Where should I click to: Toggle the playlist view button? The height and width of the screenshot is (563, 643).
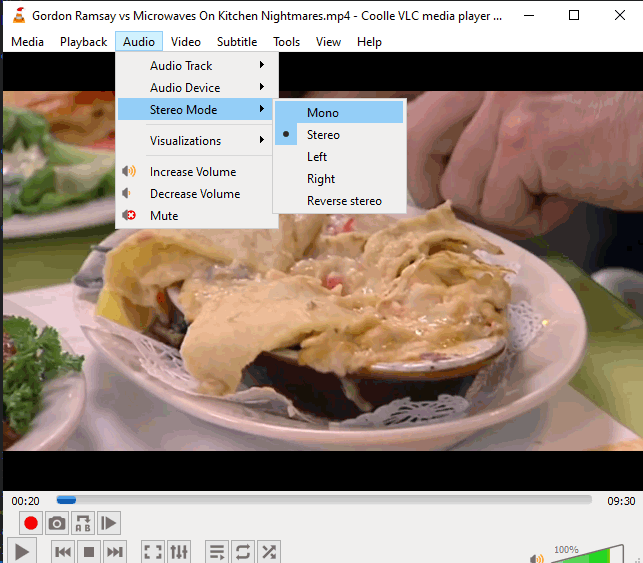point(216,551)
